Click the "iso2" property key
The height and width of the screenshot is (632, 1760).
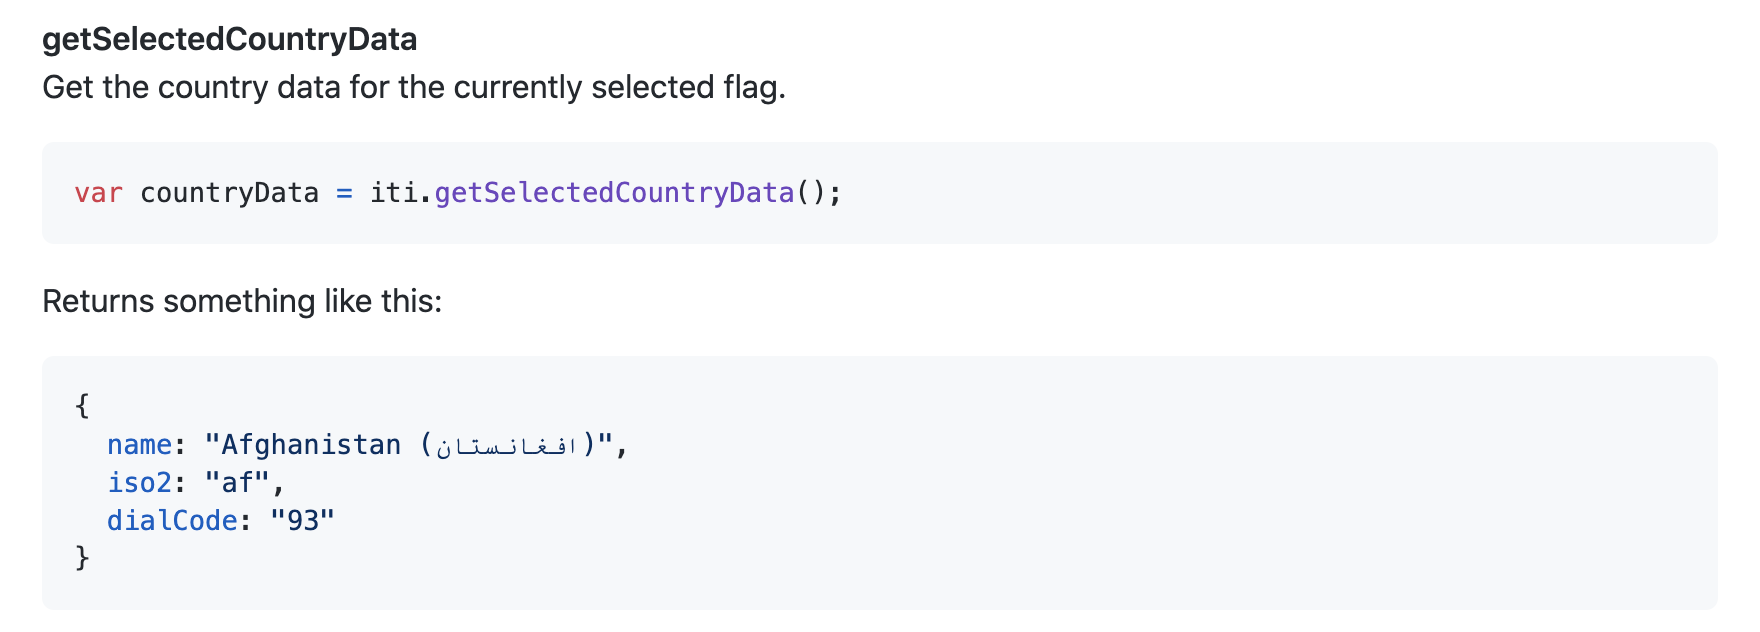[139, 482]
